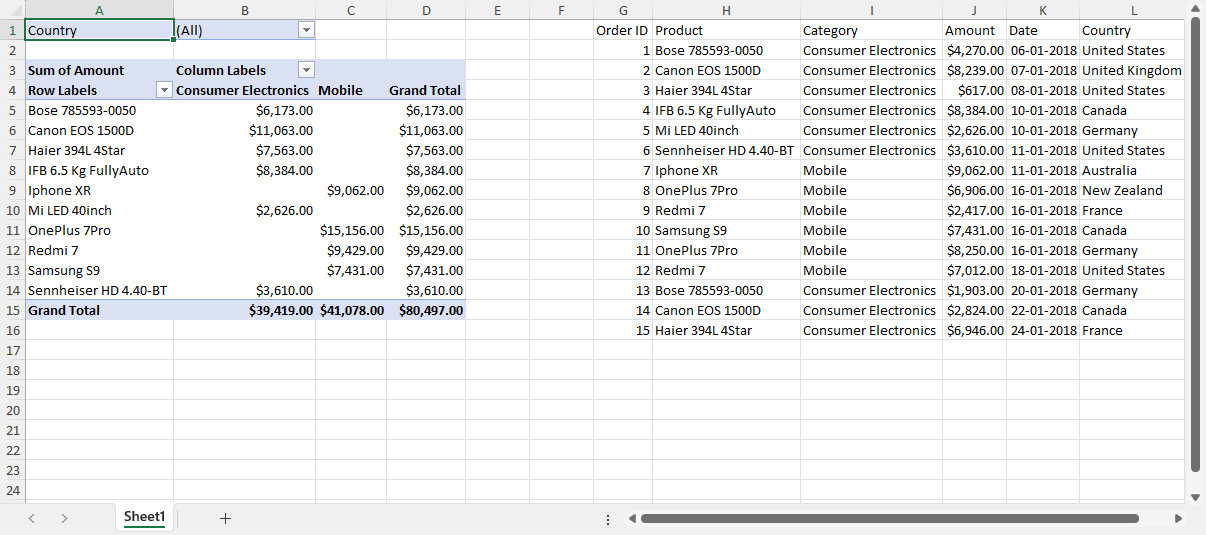Click the Sum of Amount cell
The width and height of the screenshot is (1206, 535).
click(x=99, y=70)
